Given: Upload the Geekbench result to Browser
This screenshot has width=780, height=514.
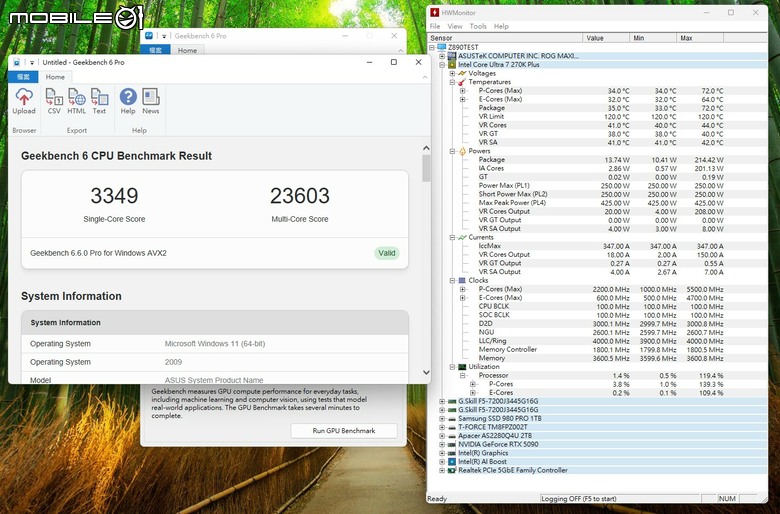Looking at the screenshot, I should tap(24, 101).
